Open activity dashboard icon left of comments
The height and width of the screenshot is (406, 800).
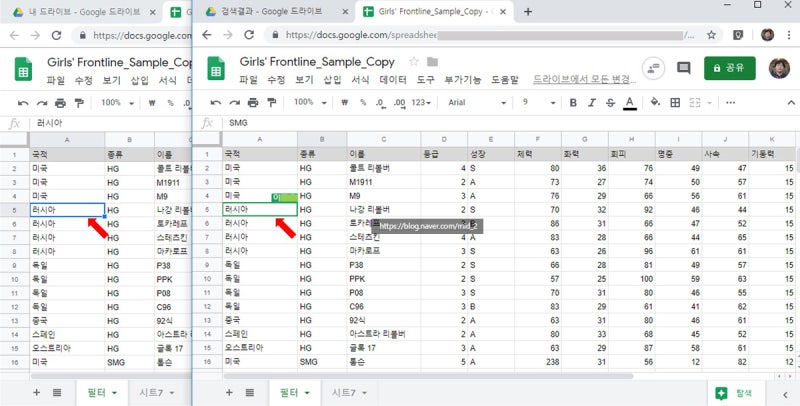pyautogui.click(x=653, y=68)
